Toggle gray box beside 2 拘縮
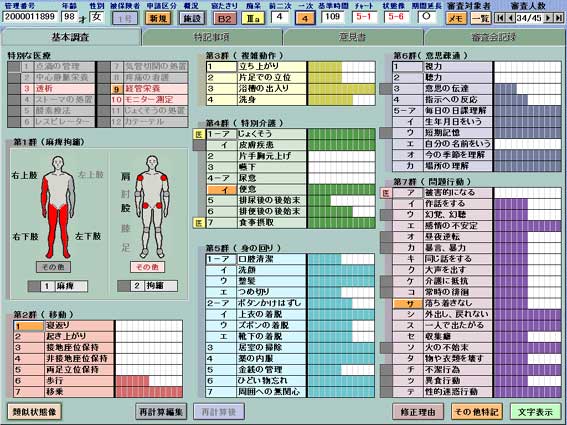This screenshot has width=567, height=425. pyautogui.click(x=123, y=286)
